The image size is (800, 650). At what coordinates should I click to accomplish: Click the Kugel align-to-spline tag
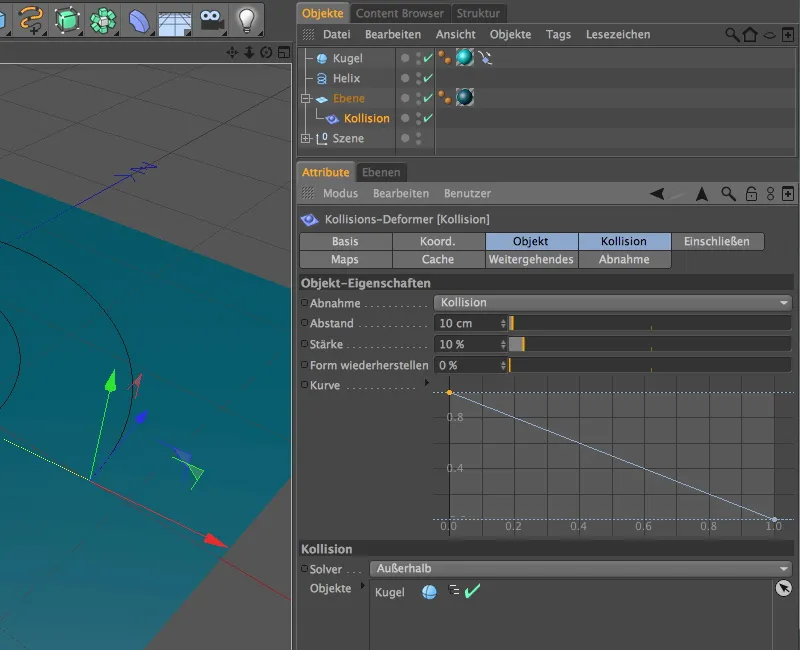point(485,57)
